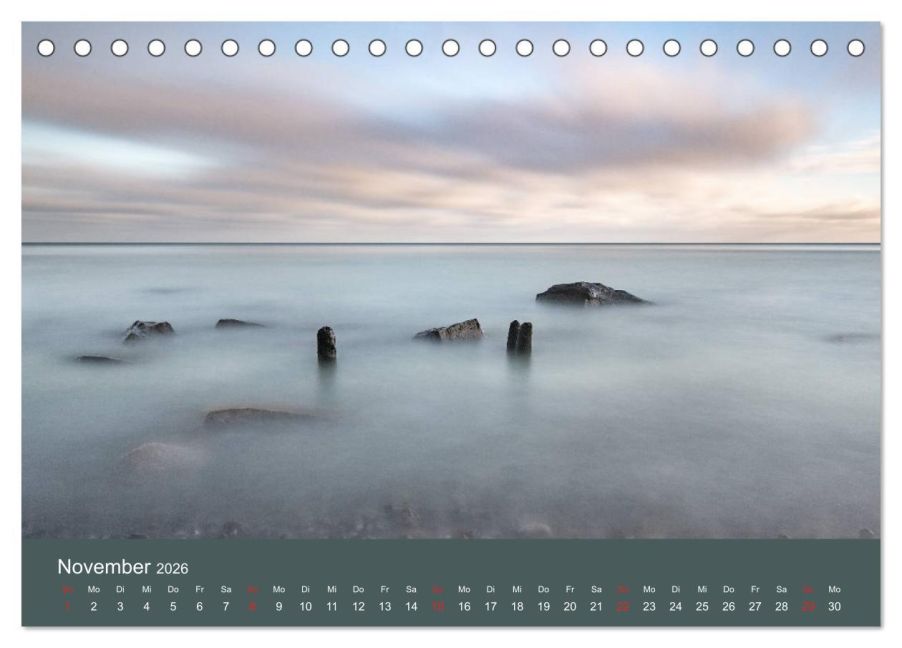The width and height of the screenshot is (902, 648).
Task: Click the first binding hole at top left
Action: [46, 48]
